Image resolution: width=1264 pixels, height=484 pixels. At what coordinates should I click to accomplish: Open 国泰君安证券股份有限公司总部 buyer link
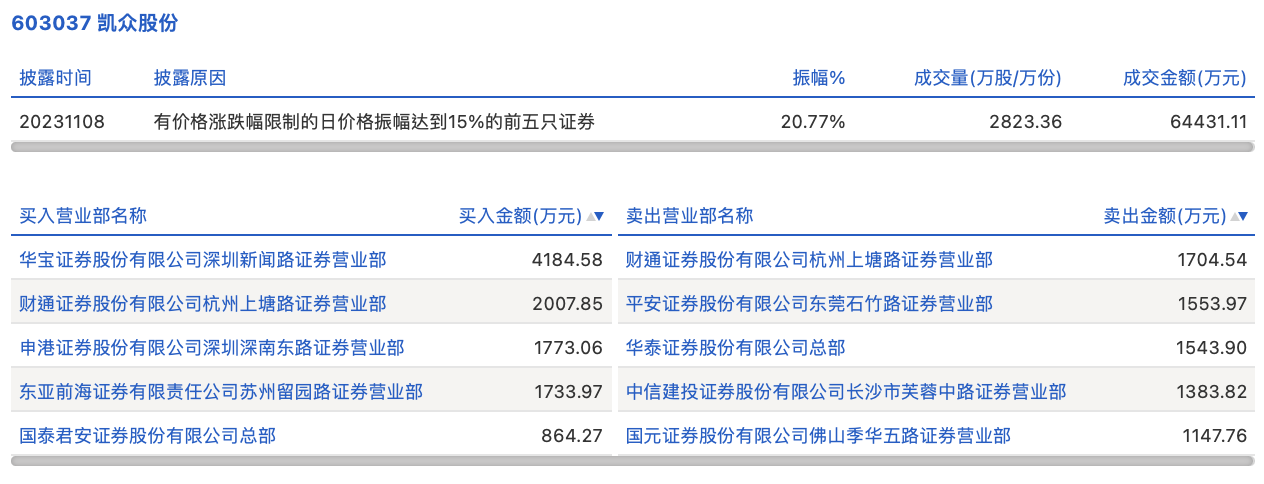148,436
